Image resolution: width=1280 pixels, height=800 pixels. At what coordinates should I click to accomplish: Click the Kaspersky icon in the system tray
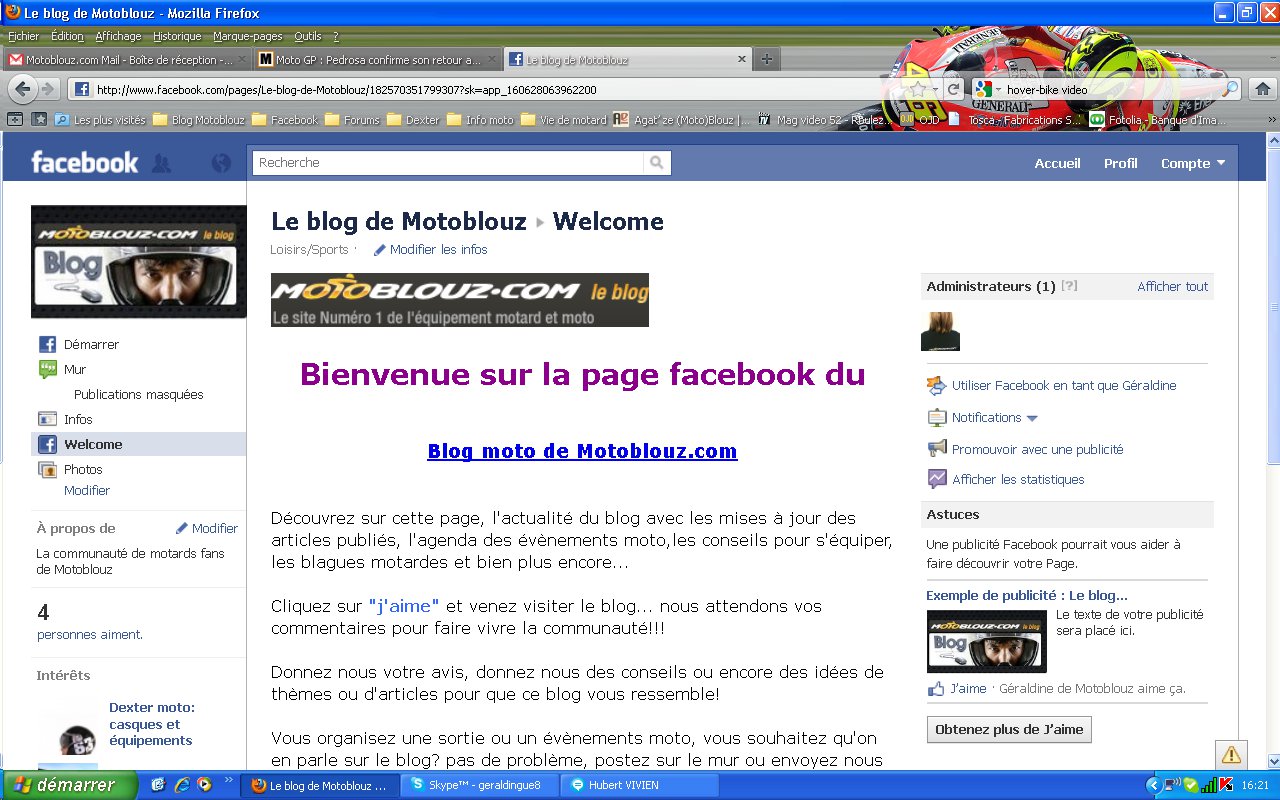tap(1226, 785)
